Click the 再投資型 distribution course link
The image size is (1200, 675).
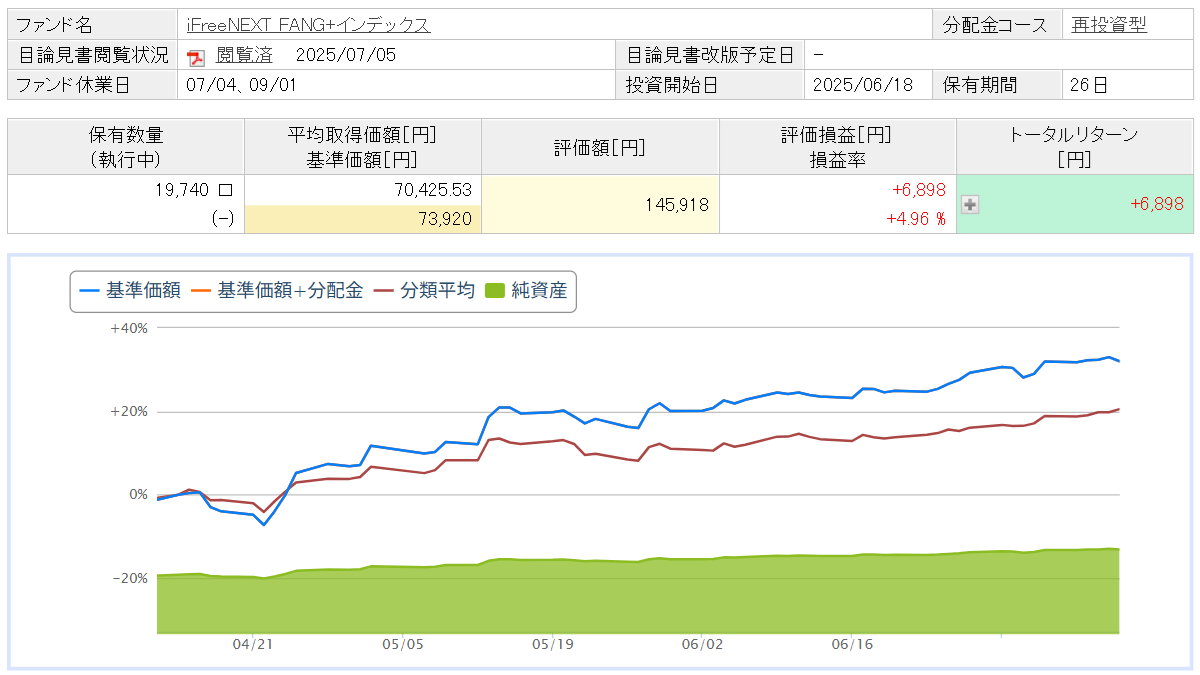[1109, 26]
